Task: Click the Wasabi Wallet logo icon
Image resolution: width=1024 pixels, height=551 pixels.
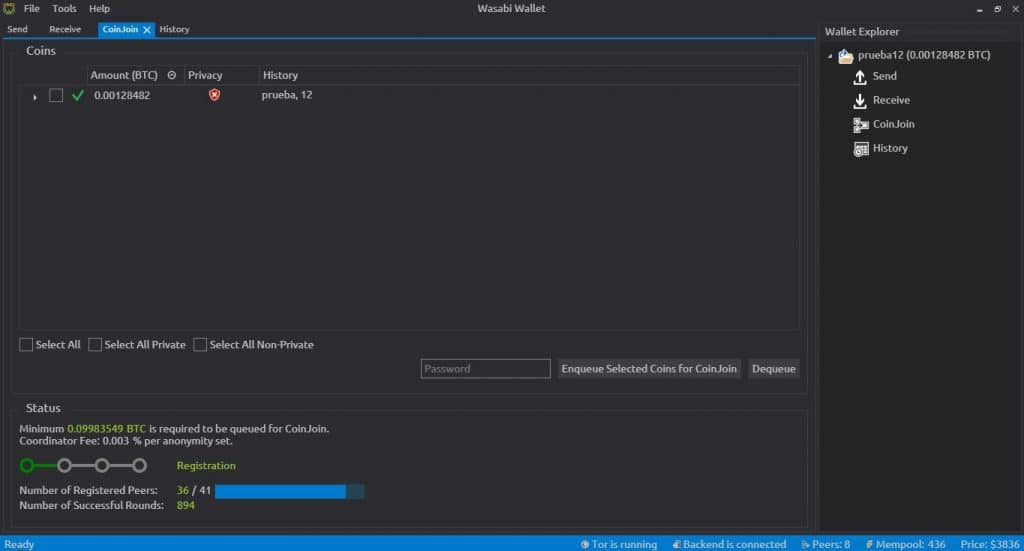Action: pos(9,9)
